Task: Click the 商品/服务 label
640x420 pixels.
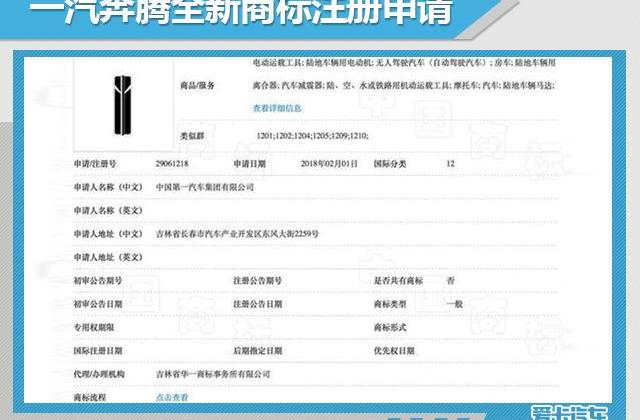Action: pos(198,85)
